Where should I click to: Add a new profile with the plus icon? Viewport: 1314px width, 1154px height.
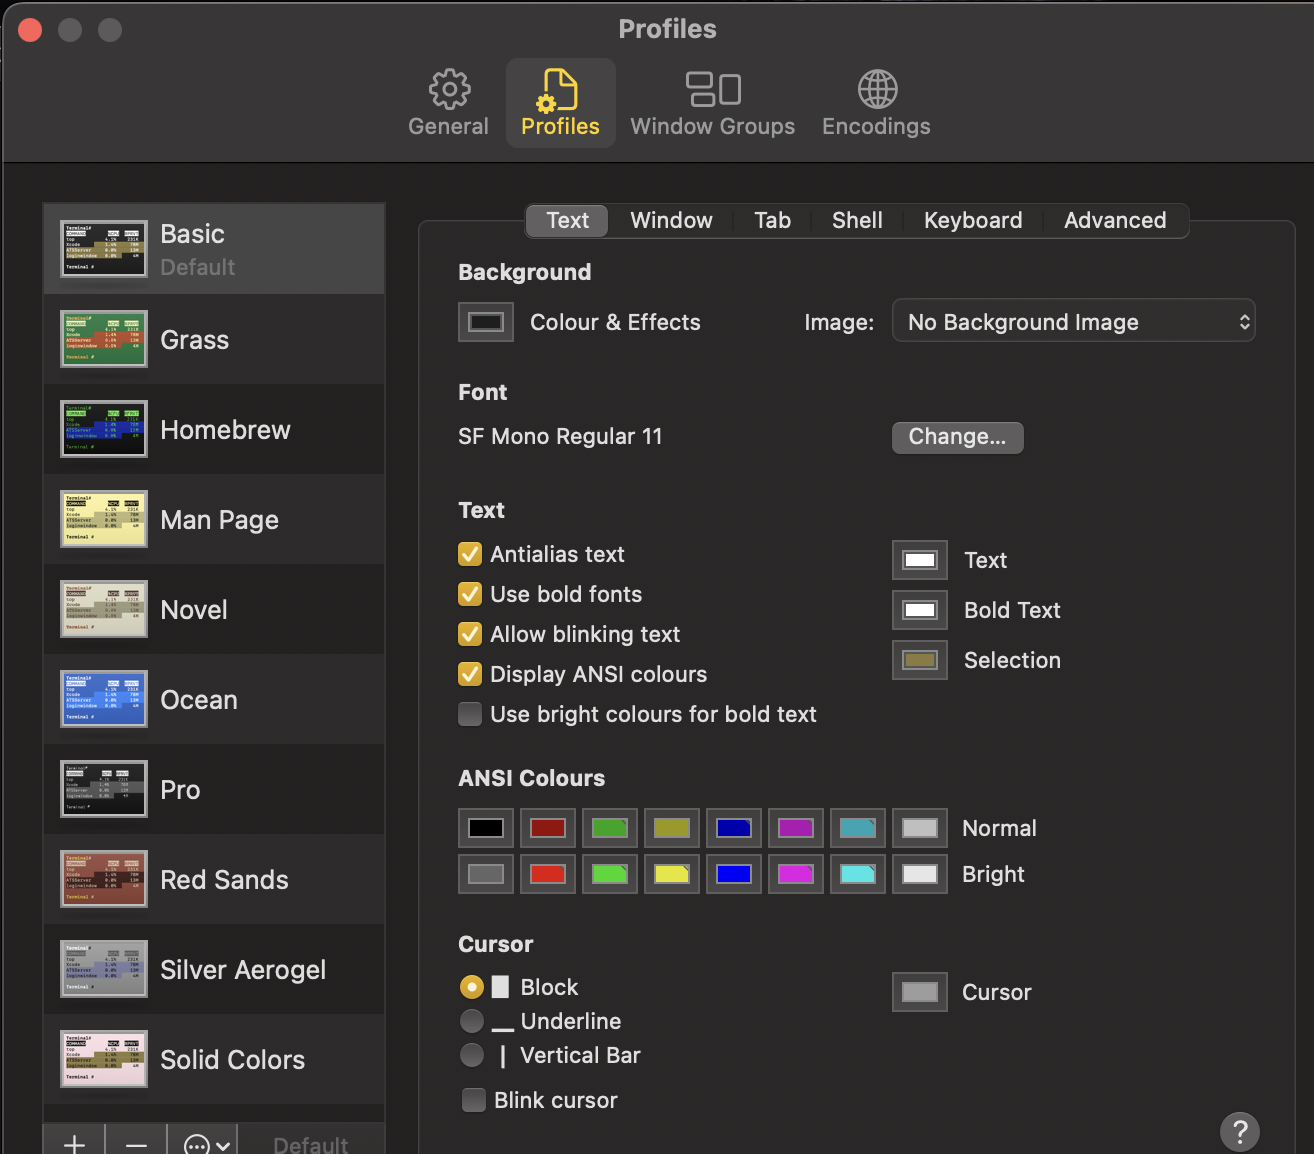(74, 1142)
